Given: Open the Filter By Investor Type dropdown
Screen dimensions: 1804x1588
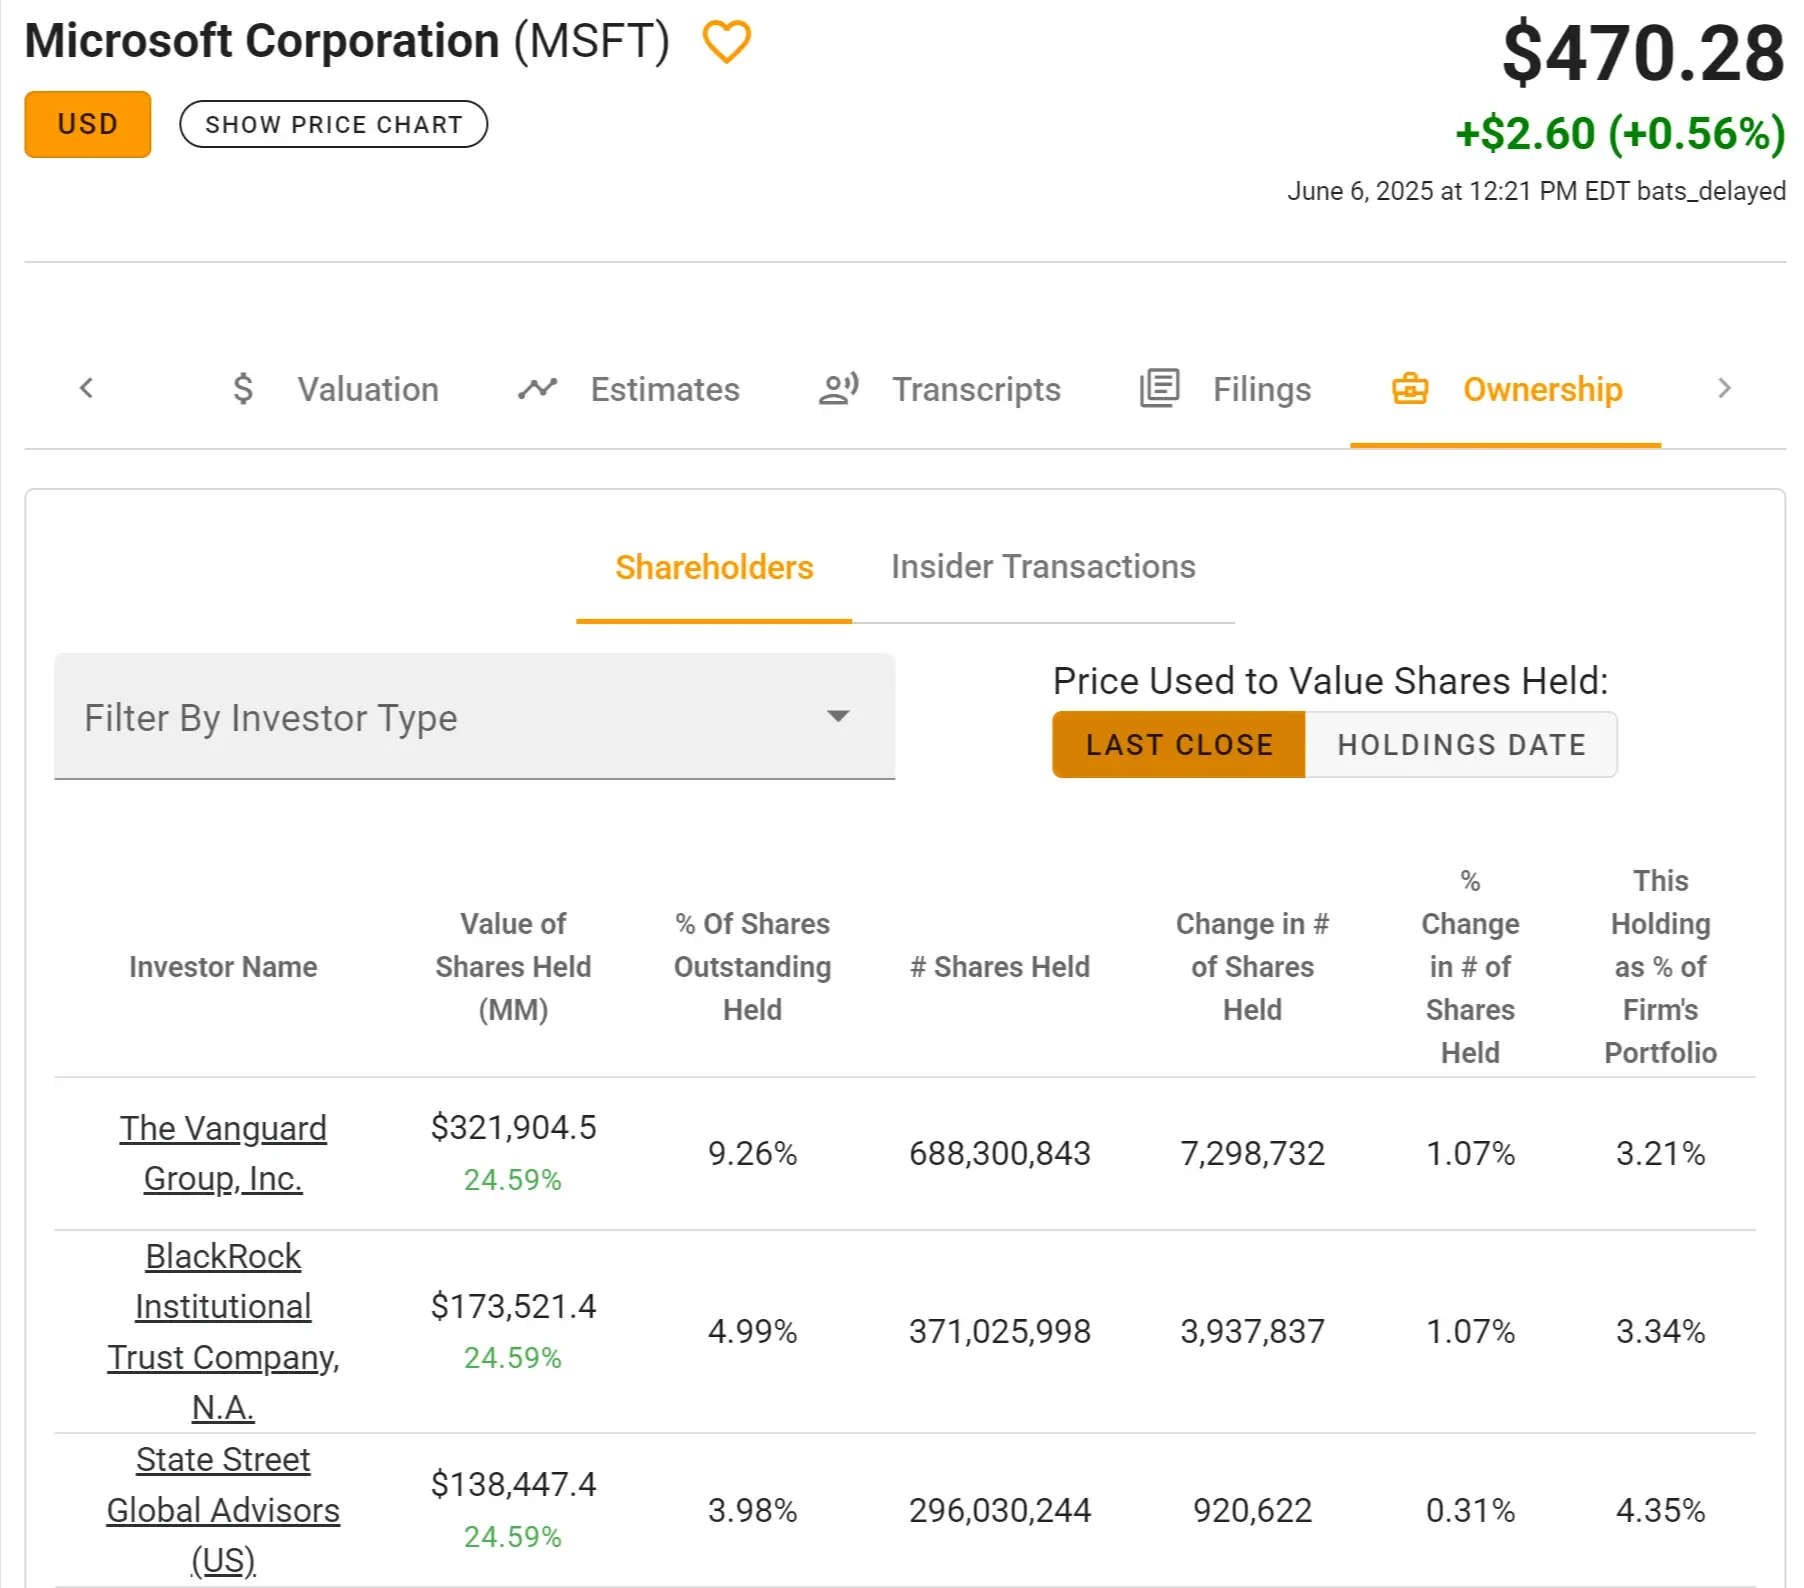Looking at the screenshot, I should (x=474, y=716).
